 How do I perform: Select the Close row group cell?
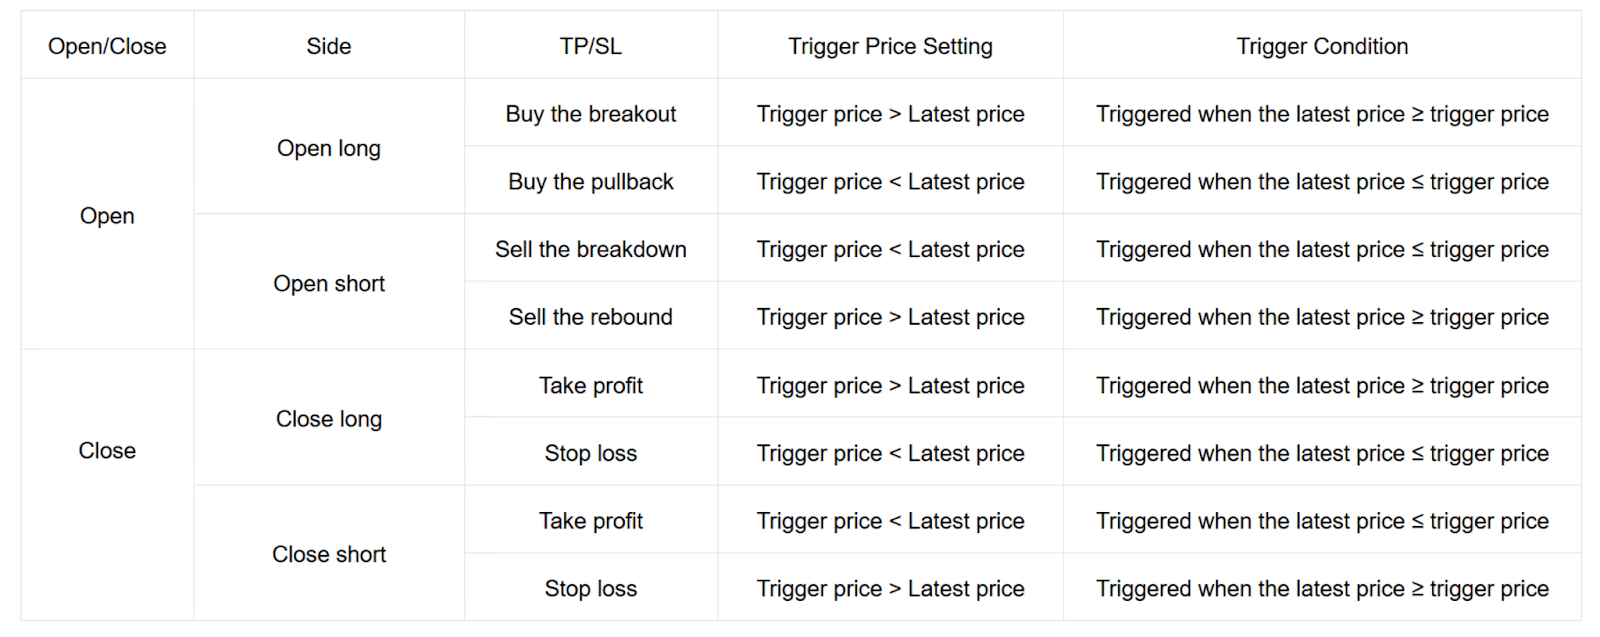point(107,451)
